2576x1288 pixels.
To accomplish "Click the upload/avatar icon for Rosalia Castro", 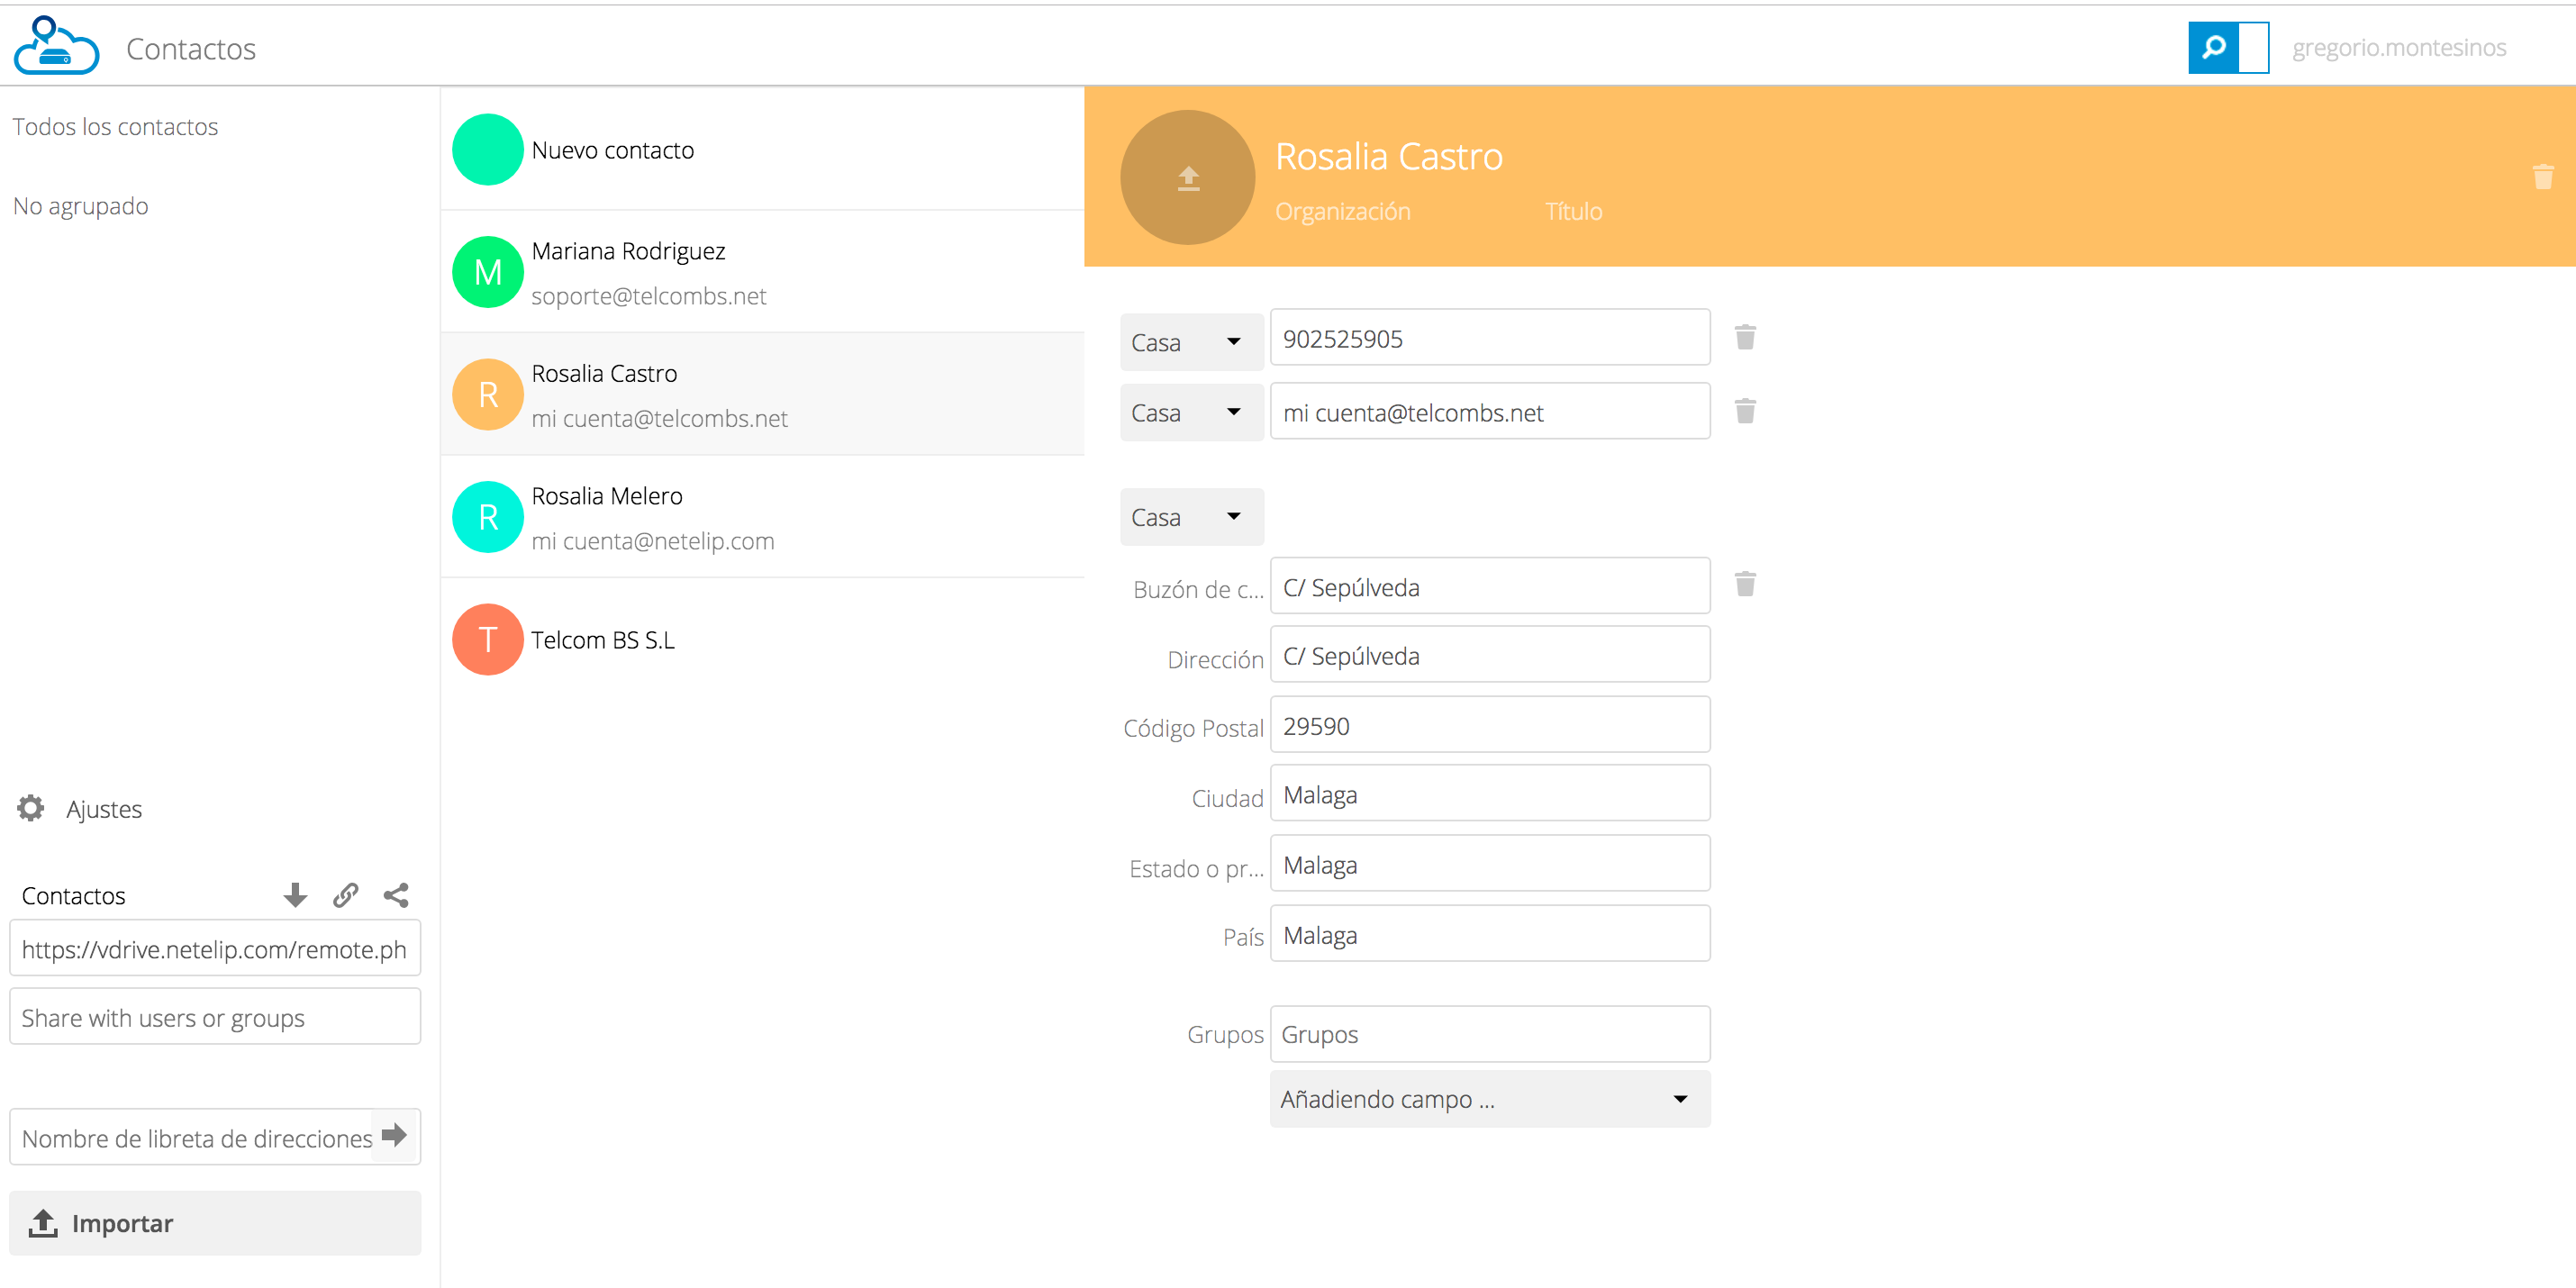I will click(1184, 179).
